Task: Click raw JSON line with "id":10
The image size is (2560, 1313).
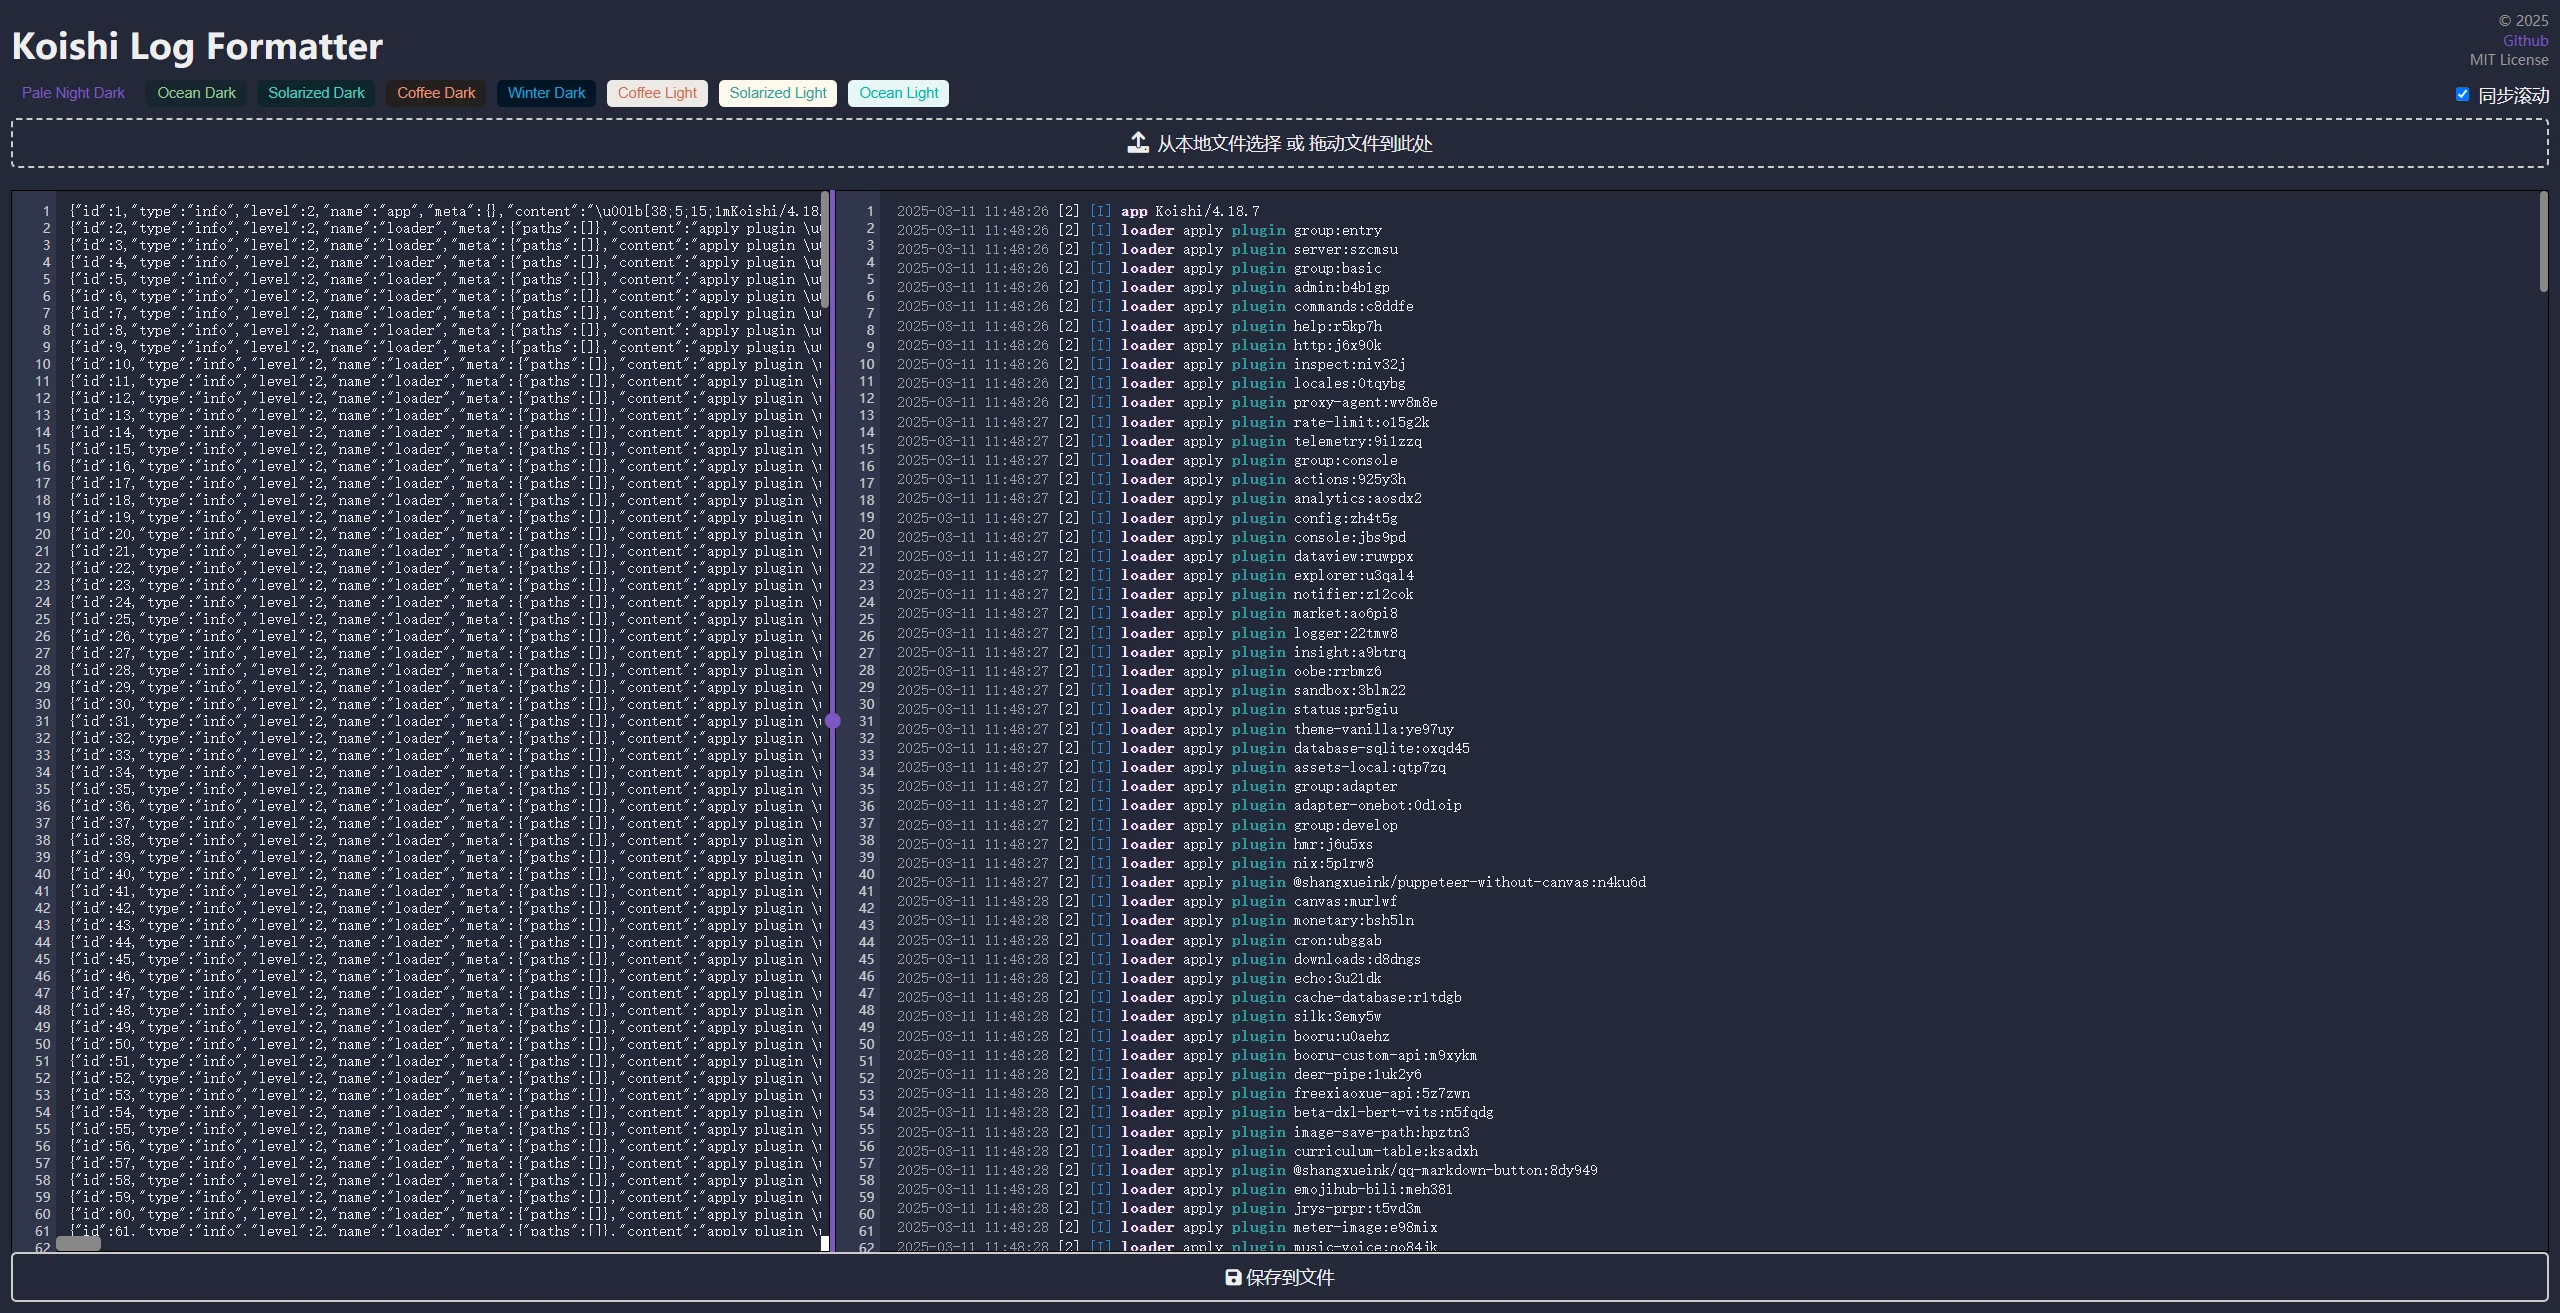Action: [x=445, y=364]
